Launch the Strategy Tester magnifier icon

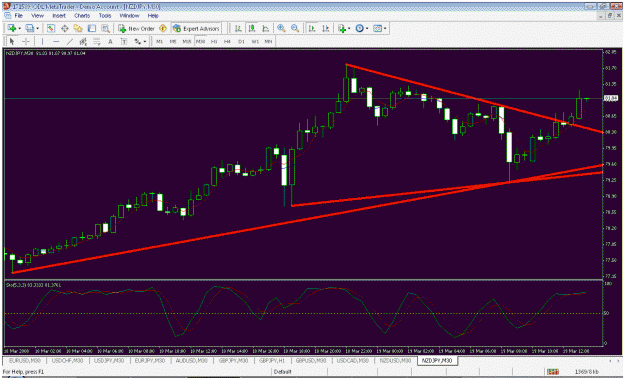pyautogui.click(x=105, y=28)
